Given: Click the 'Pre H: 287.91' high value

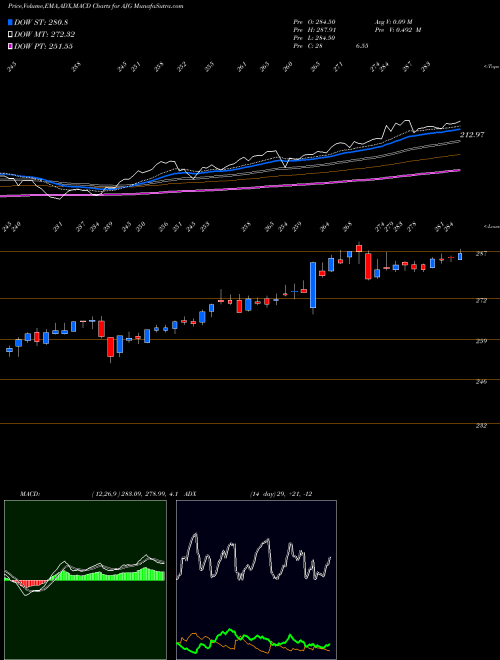Looking at the screenshot, I should 314,30.
